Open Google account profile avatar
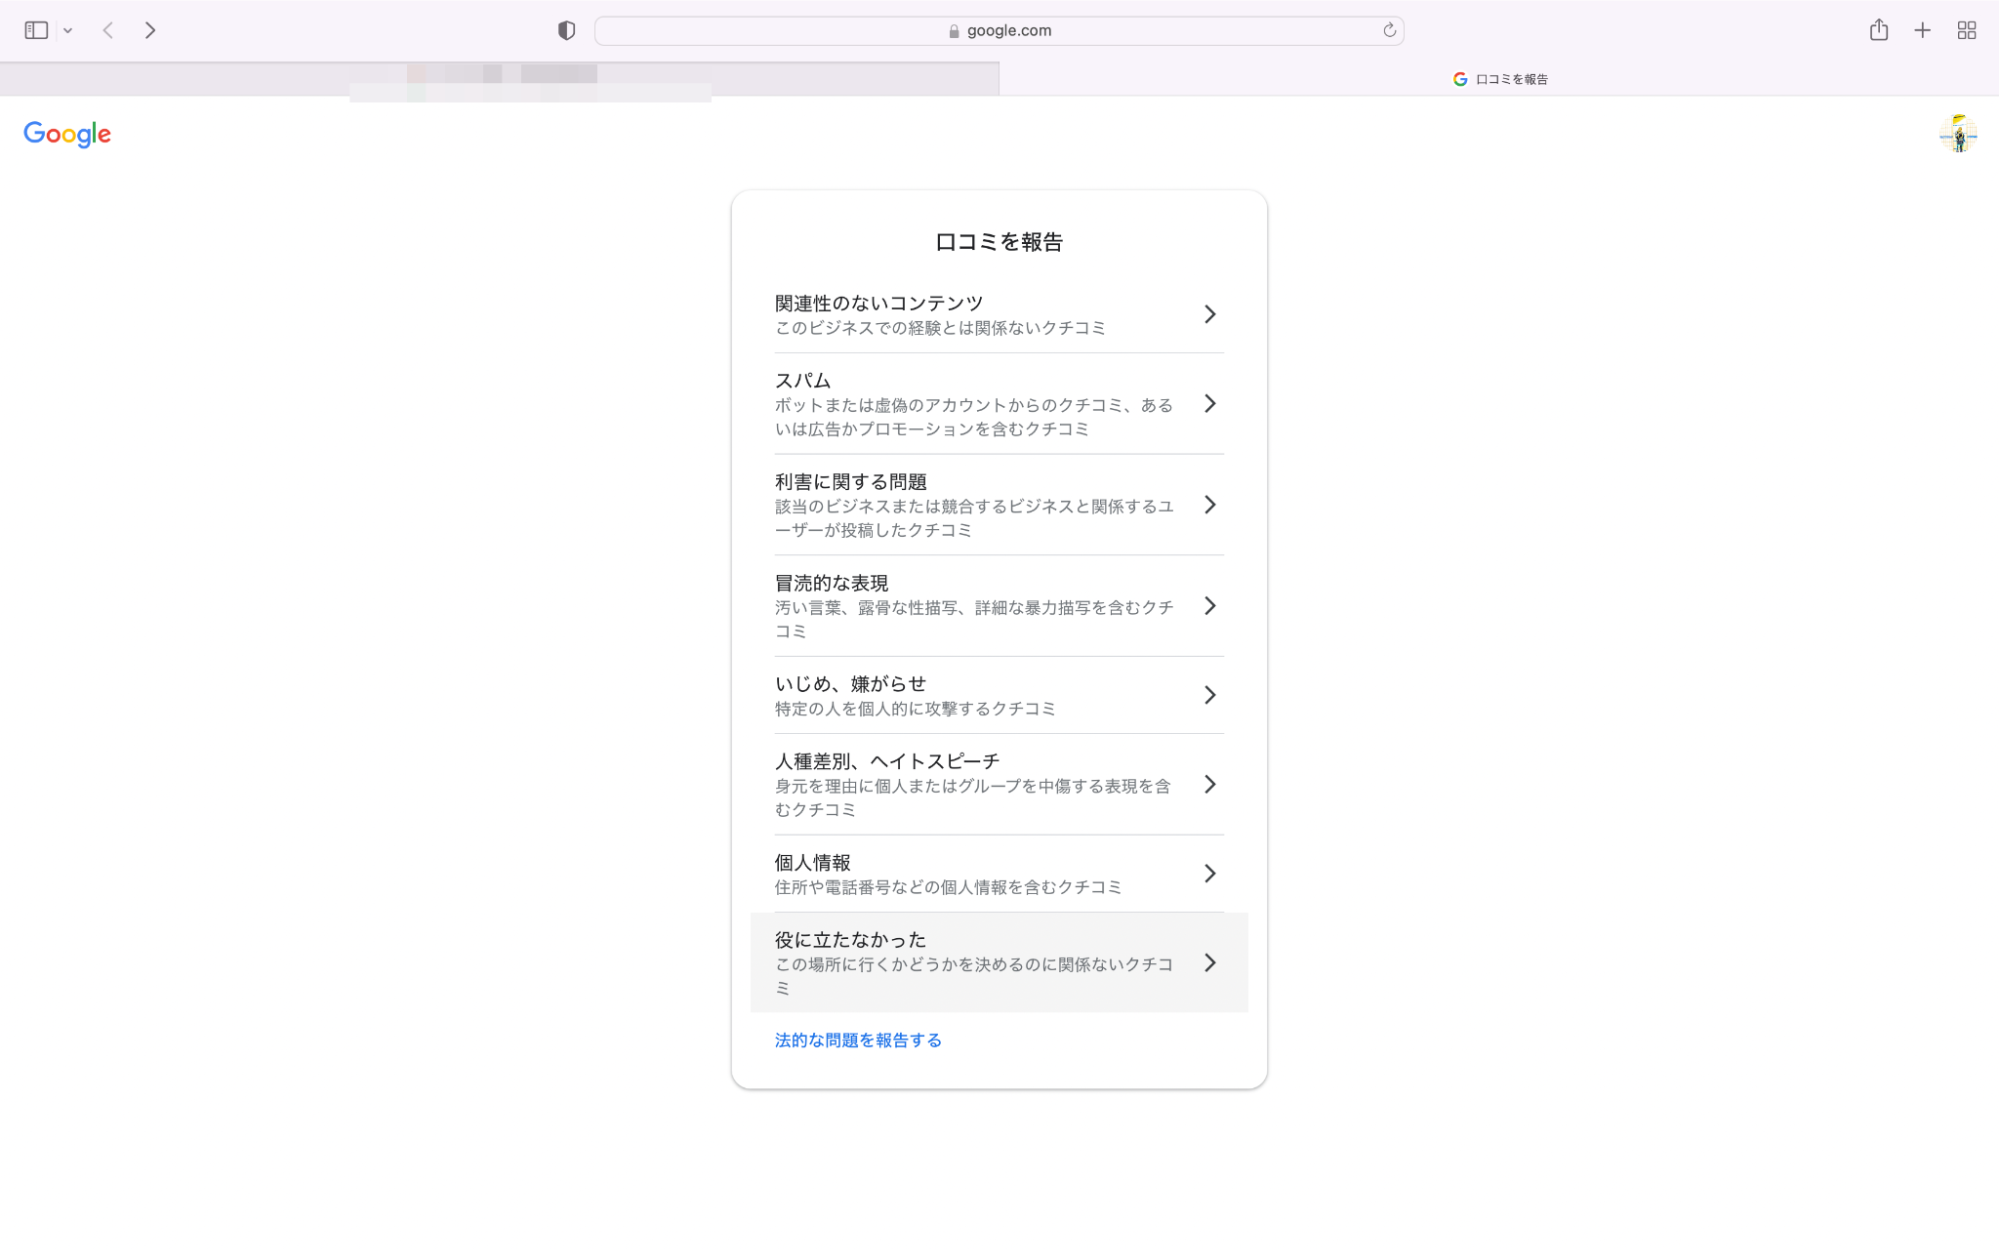The width and height of the screenshot is (1999, 1250). [x=1958, y=134]
